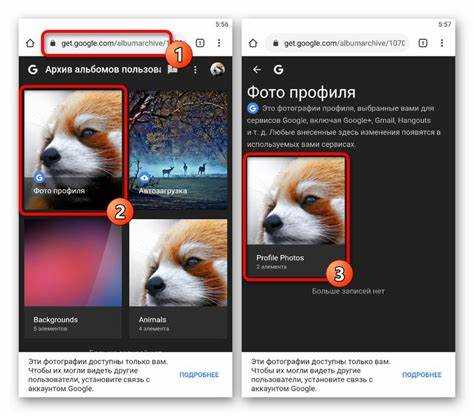
Task: Open the Фото профиля album
Action: tap(73, 150)
